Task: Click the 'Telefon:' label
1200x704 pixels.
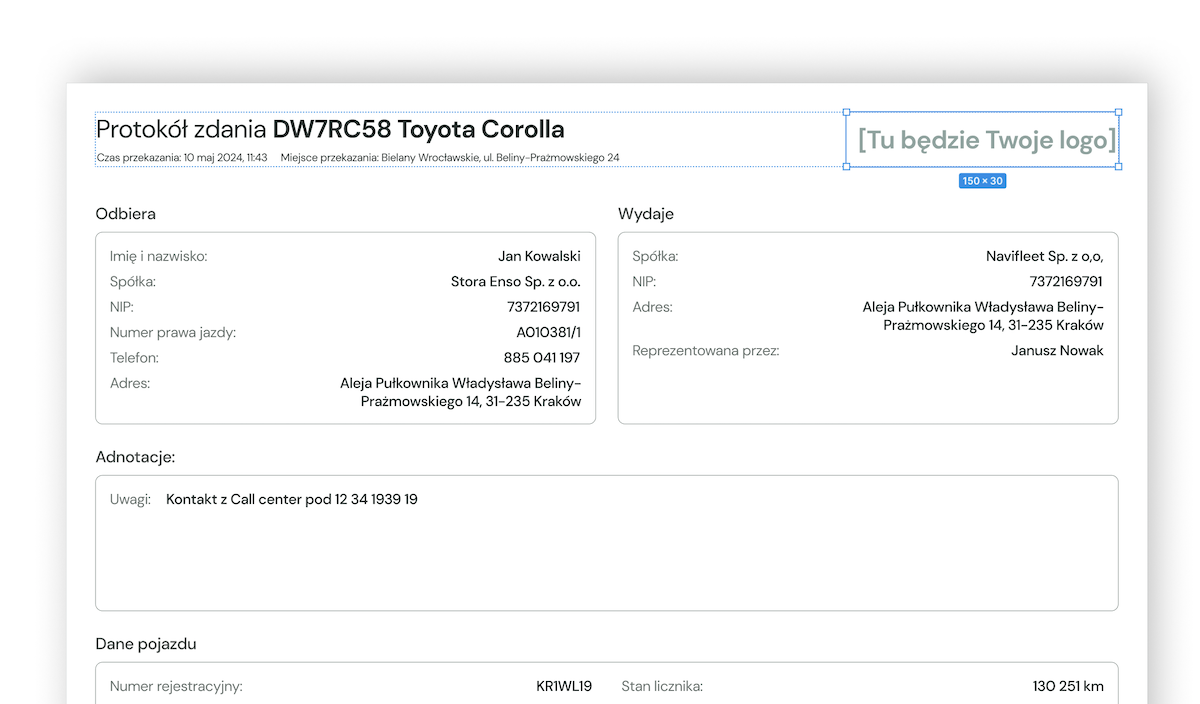Action: click(x=135, y=357)
